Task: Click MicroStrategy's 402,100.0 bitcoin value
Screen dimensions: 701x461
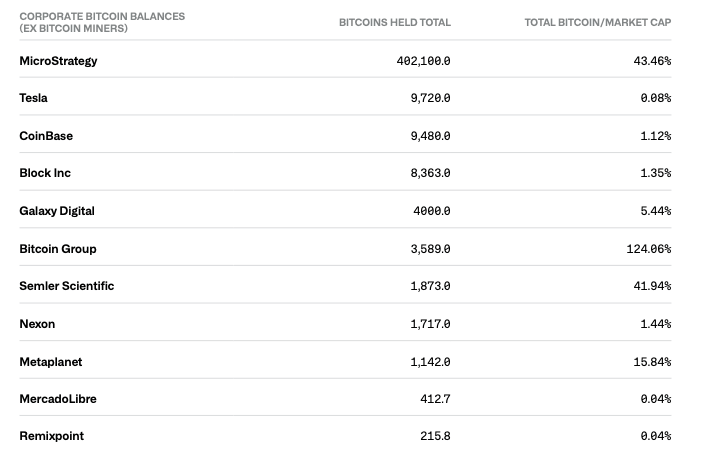Action: pyautogui.click(x=423, y=61)
